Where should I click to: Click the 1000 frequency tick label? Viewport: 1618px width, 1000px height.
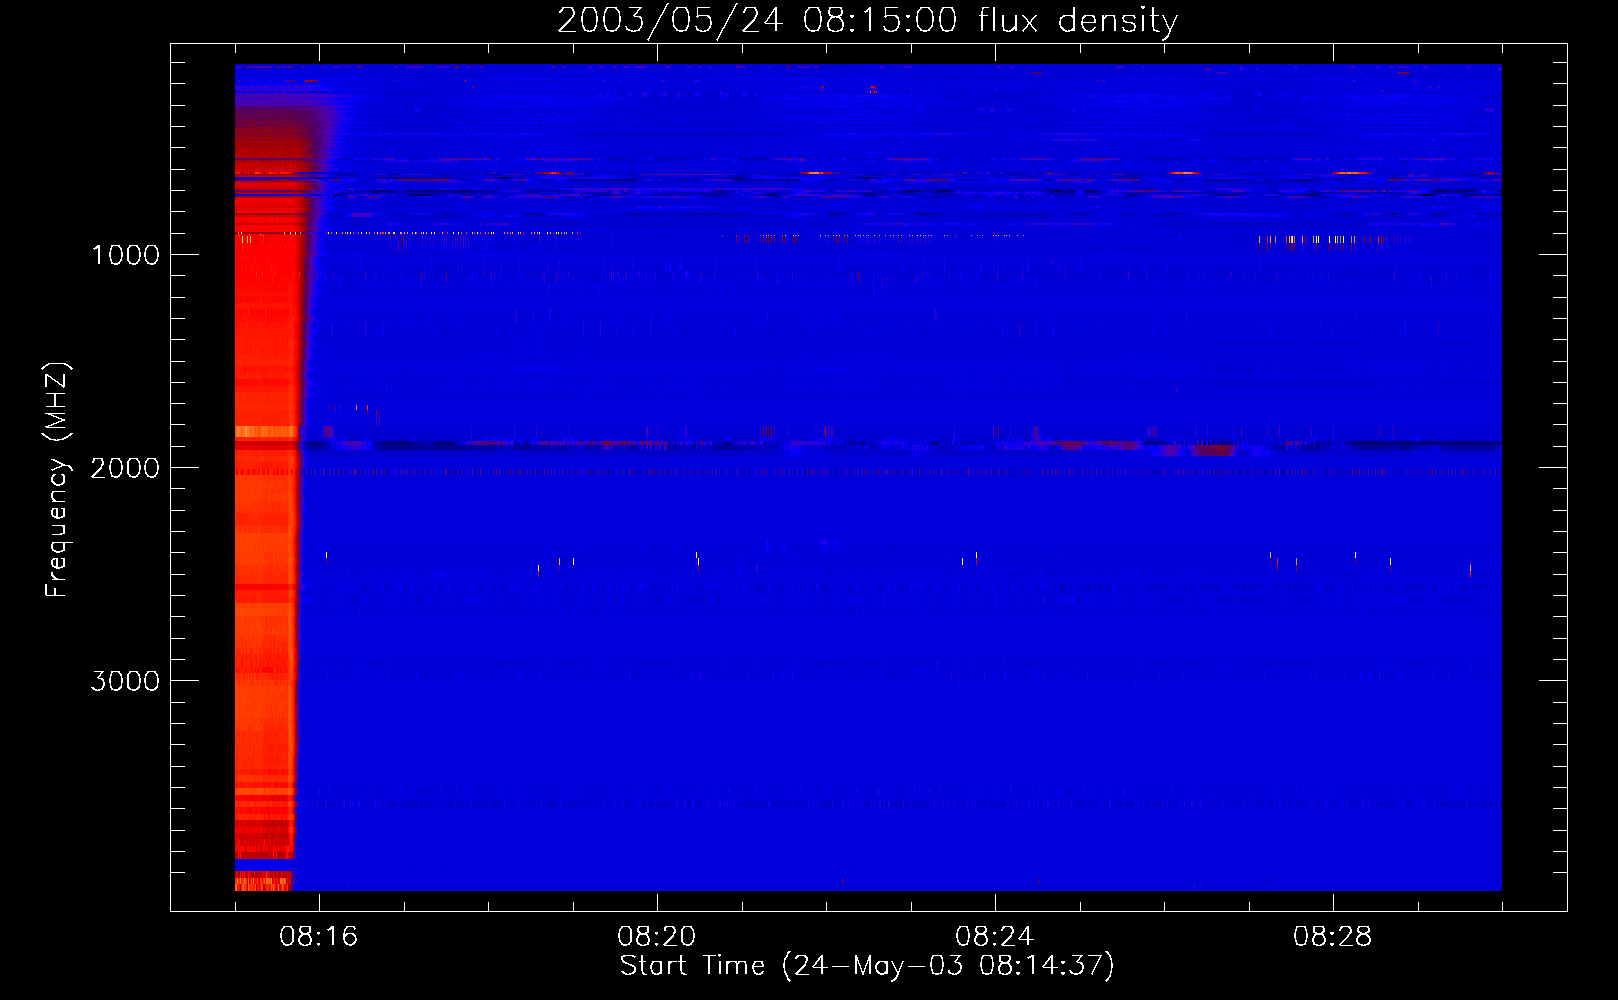pos(125,255)
